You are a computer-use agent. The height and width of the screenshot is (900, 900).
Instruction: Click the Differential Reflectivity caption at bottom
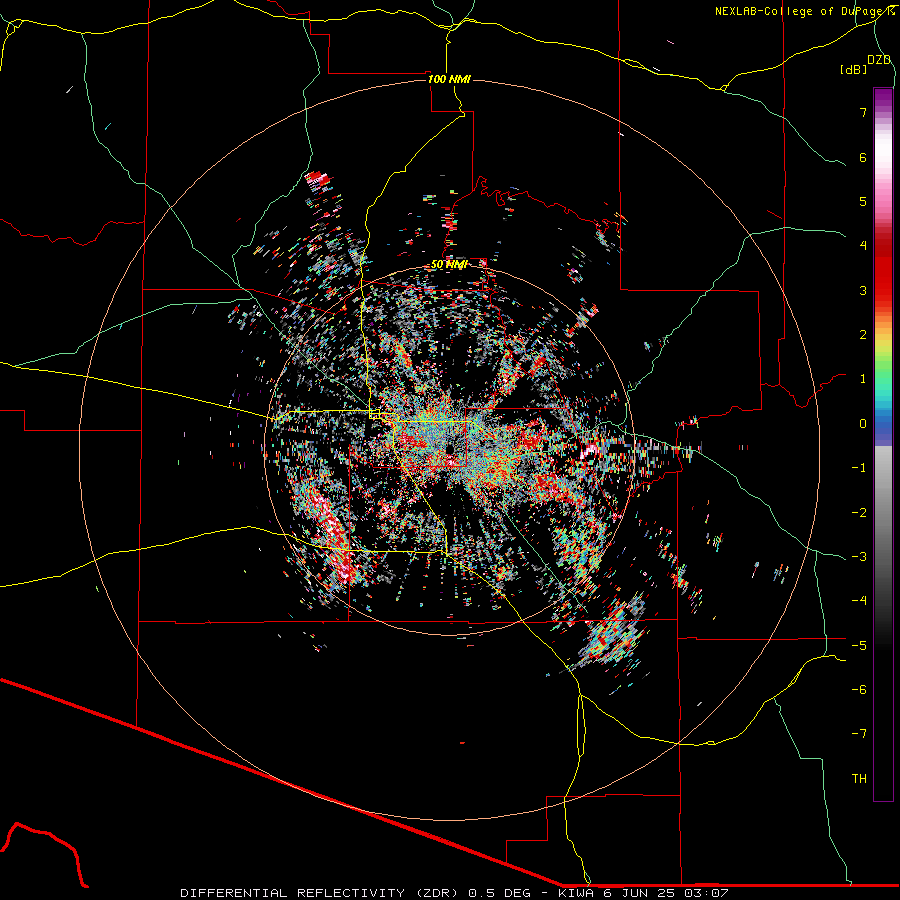point(454,893)
